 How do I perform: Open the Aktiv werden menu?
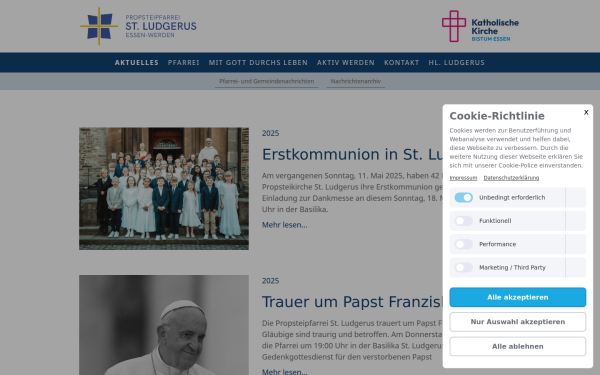click(x=346, y=62)
